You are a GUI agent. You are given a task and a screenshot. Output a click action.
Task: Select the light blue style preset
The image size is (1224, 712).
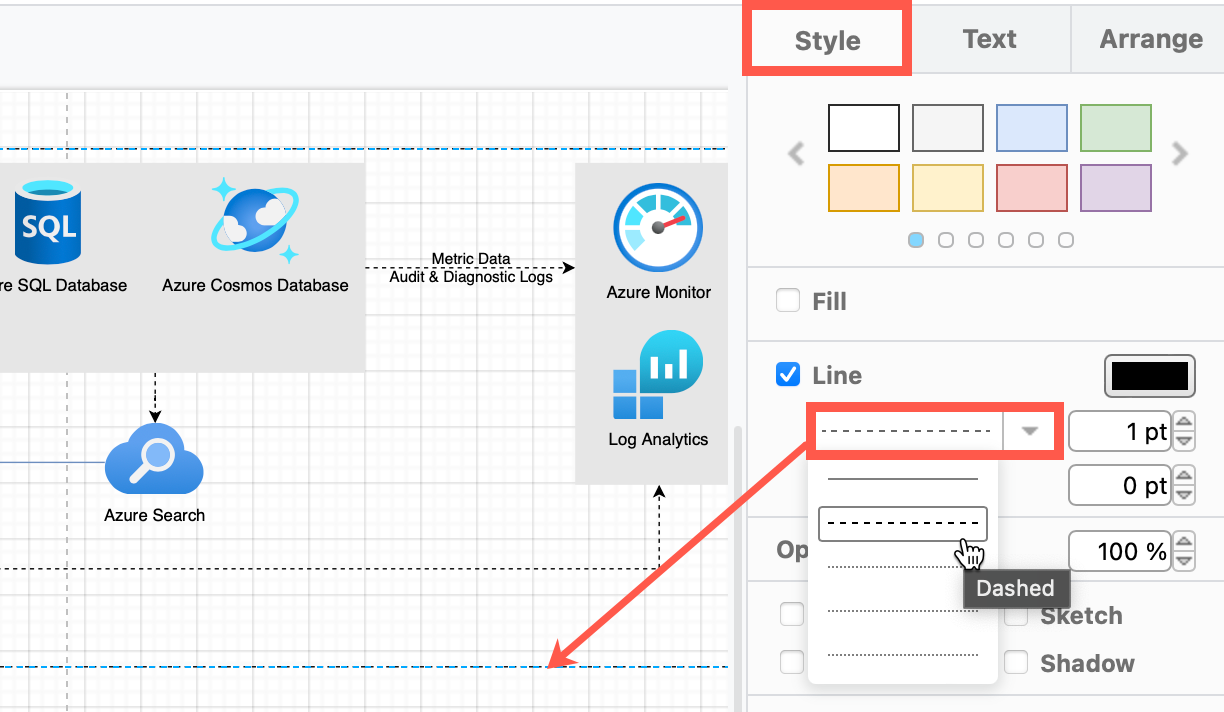pos(1031,127)
